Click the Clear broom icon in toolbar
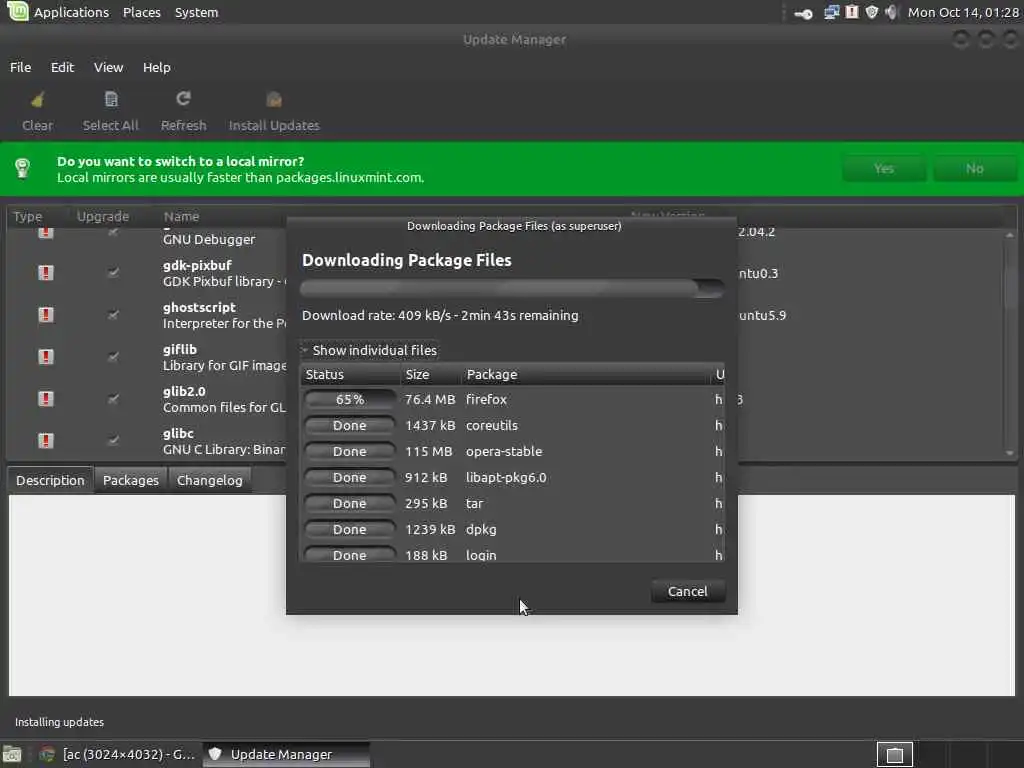Screen dimensions: 1024x768 37,100
